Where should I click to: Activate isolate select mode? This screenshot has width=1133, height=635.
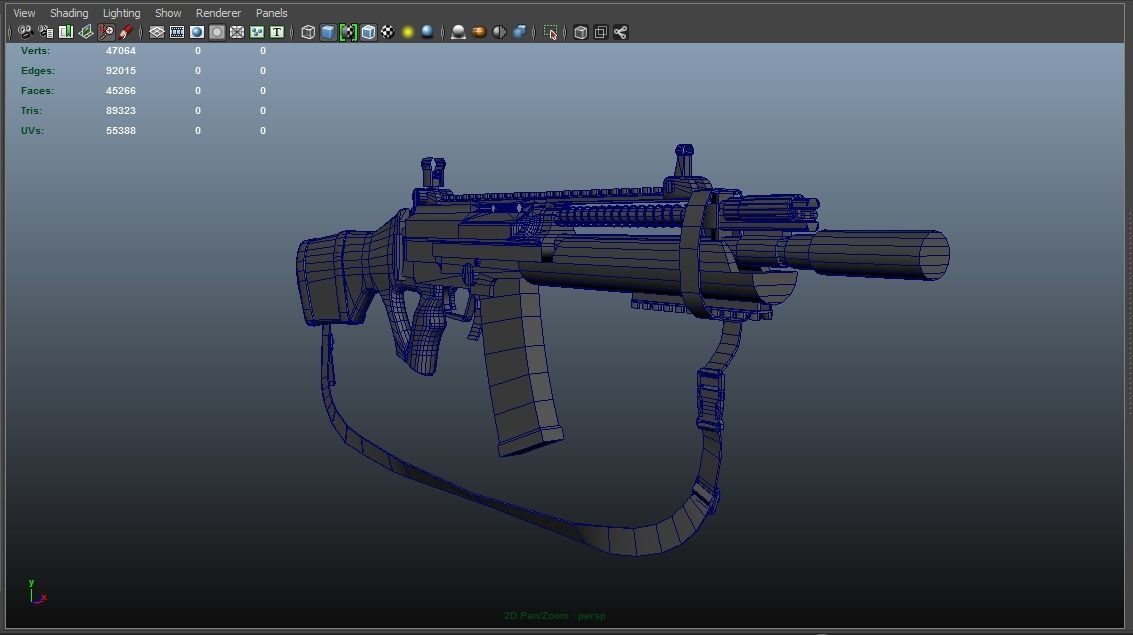click(x=551, y=32)
